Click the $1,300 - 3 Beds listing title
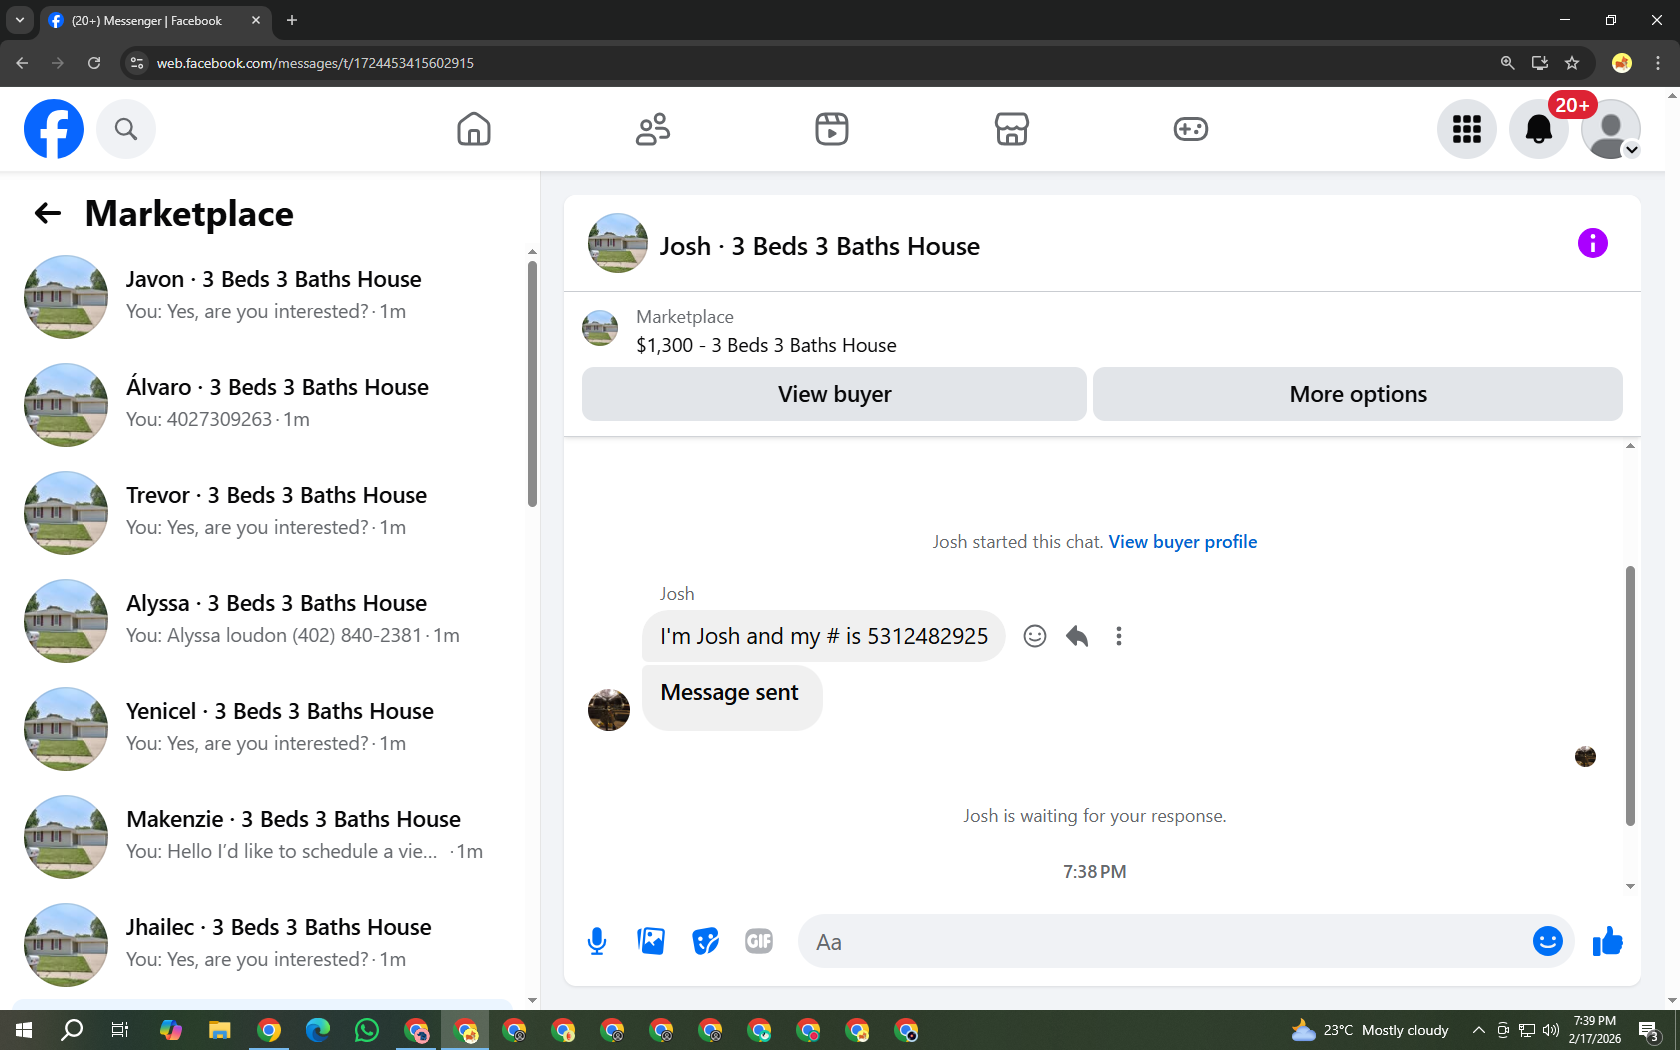1680x1050 pixels. [x=766, y=345]
